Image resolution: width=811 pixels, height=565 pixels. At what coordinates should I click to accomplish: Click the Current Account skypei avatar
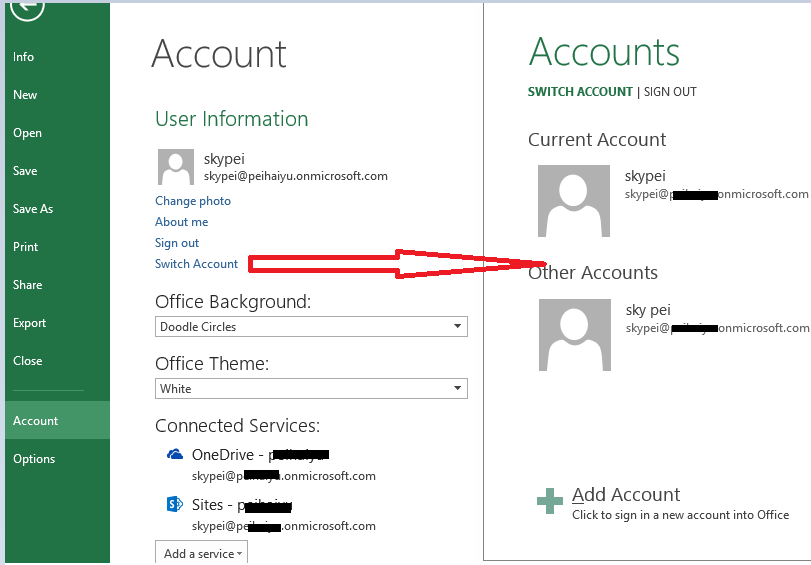tap(574, 201)
